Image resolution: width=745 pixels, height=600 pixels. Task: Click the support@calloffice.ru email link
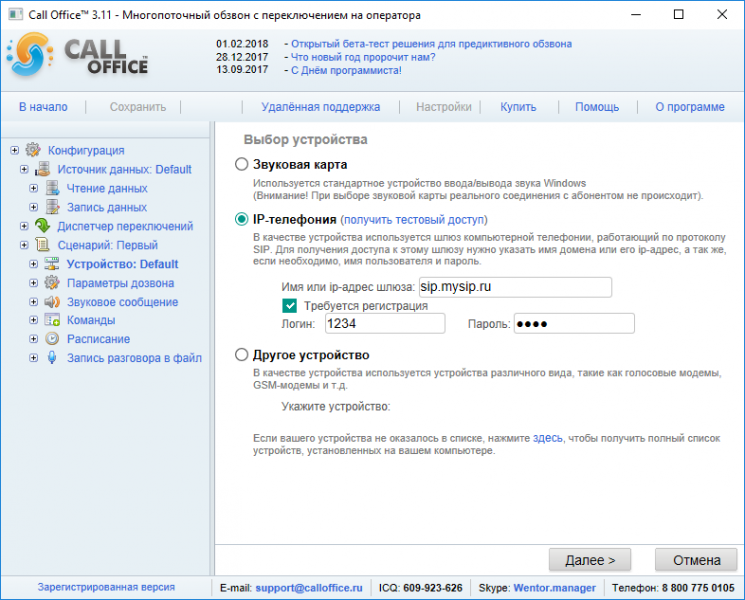[309, 588]
